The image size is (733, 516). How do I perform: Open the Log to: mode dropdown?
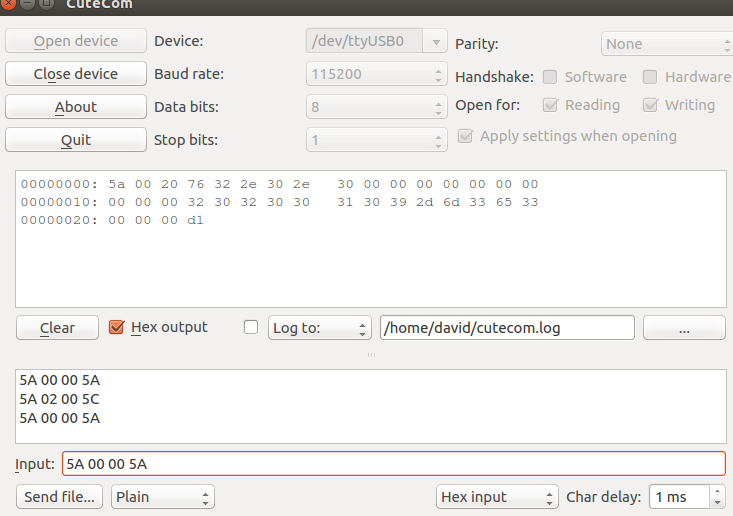[x=320, y=328]
